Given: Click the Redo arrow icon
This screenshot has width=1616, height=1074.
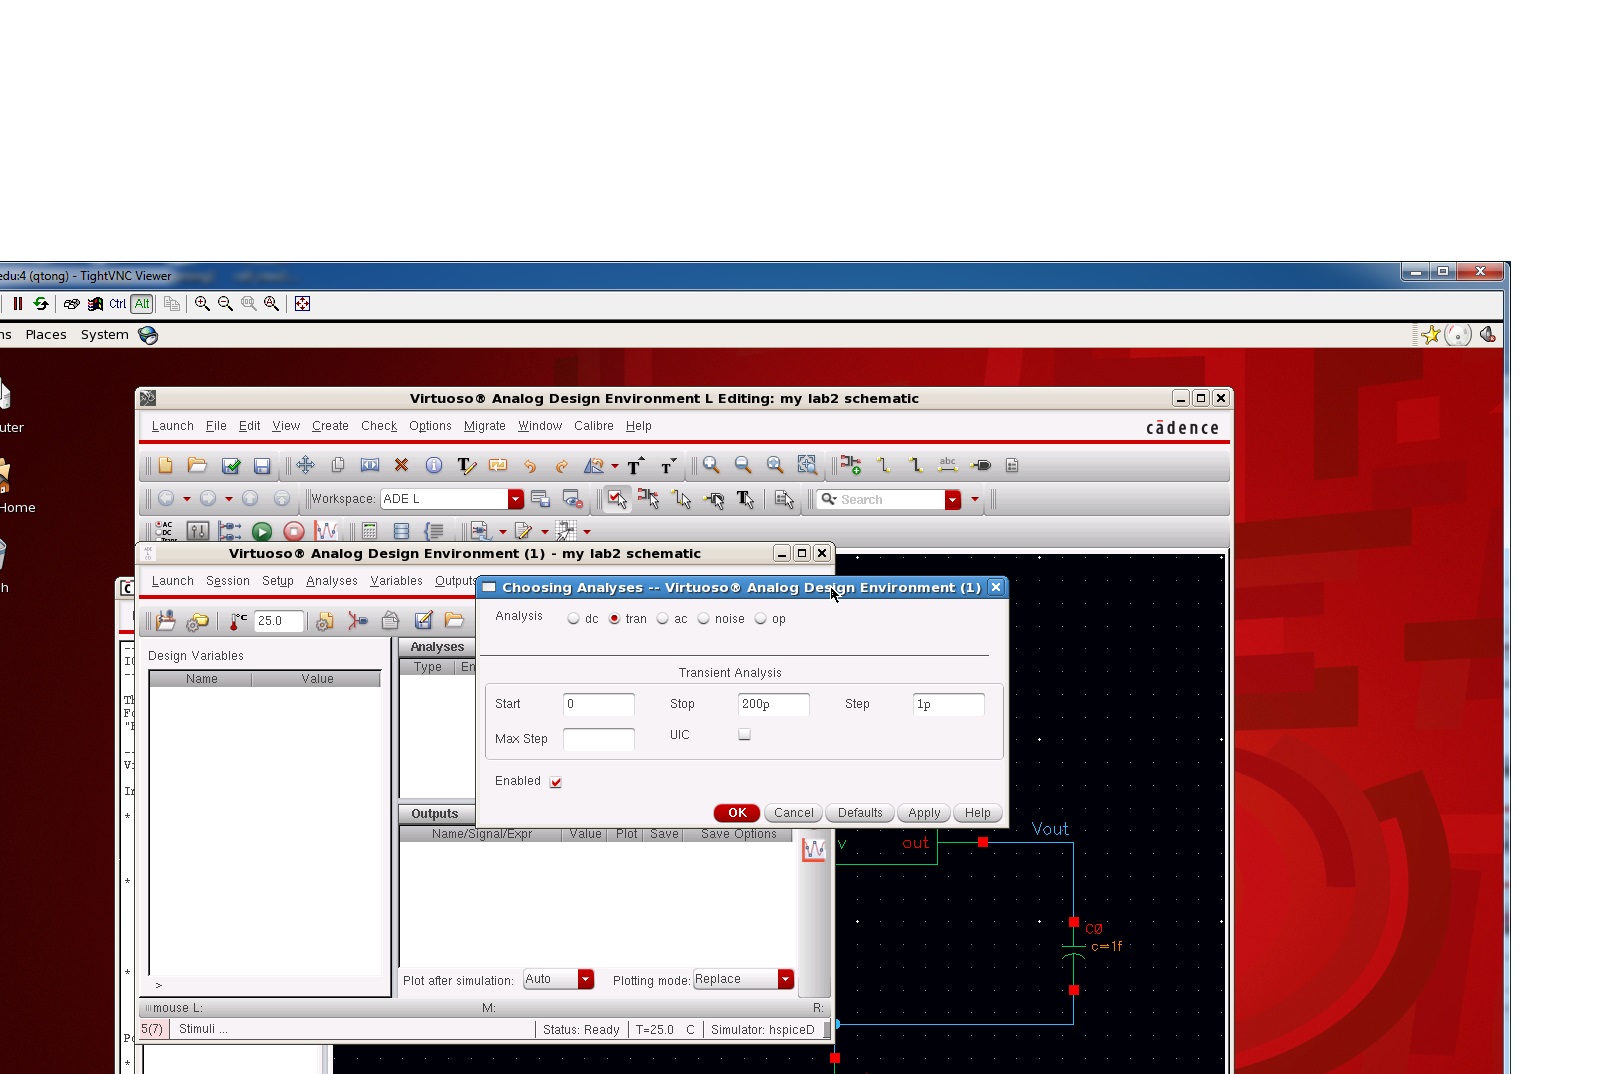Looking at the screenshot, I should point(562,466).
